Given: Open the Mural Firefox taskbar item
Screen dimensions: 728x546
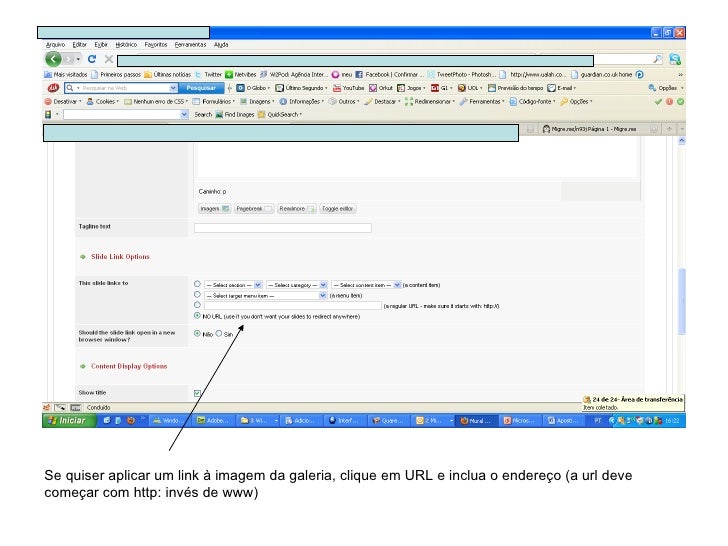Looking at the screenshot, I should (x=475, y=421).
